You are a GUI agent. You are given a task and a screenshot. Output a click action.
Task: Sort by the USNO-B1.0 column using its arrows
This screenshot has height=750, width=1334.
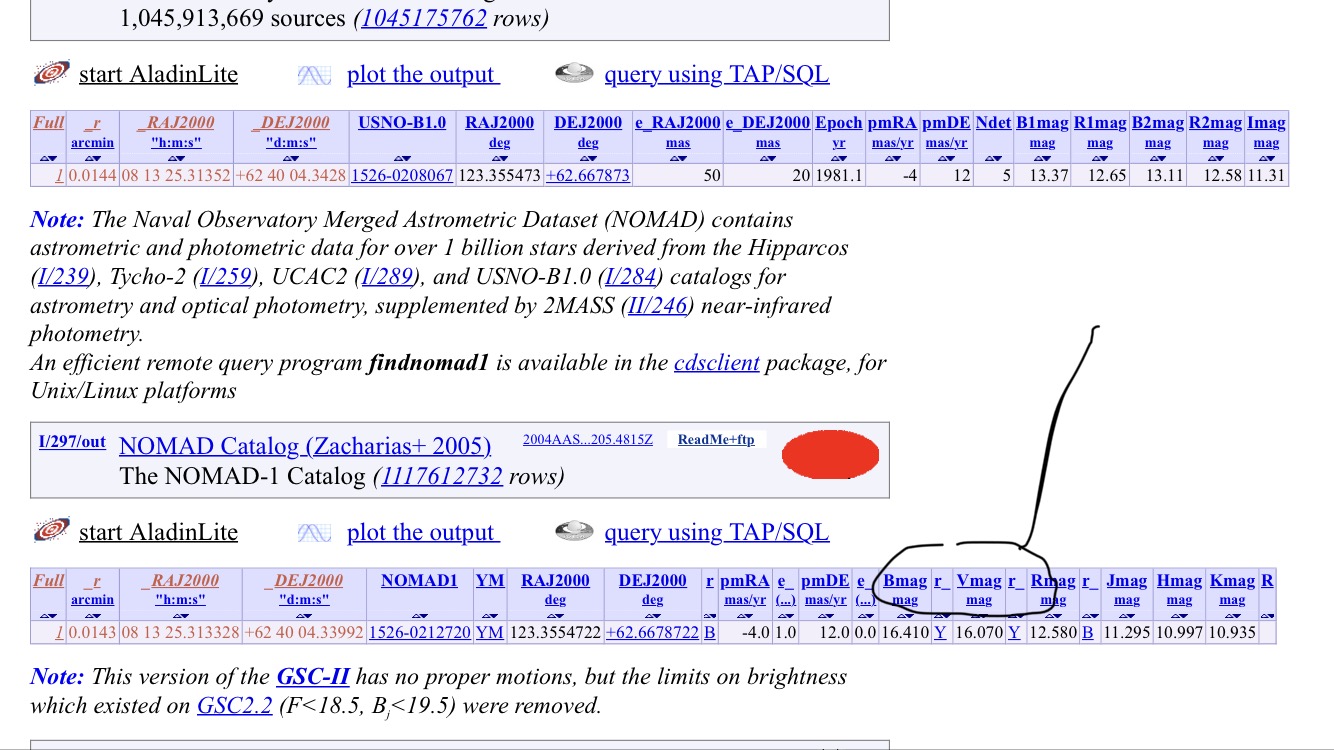point(402,158)
